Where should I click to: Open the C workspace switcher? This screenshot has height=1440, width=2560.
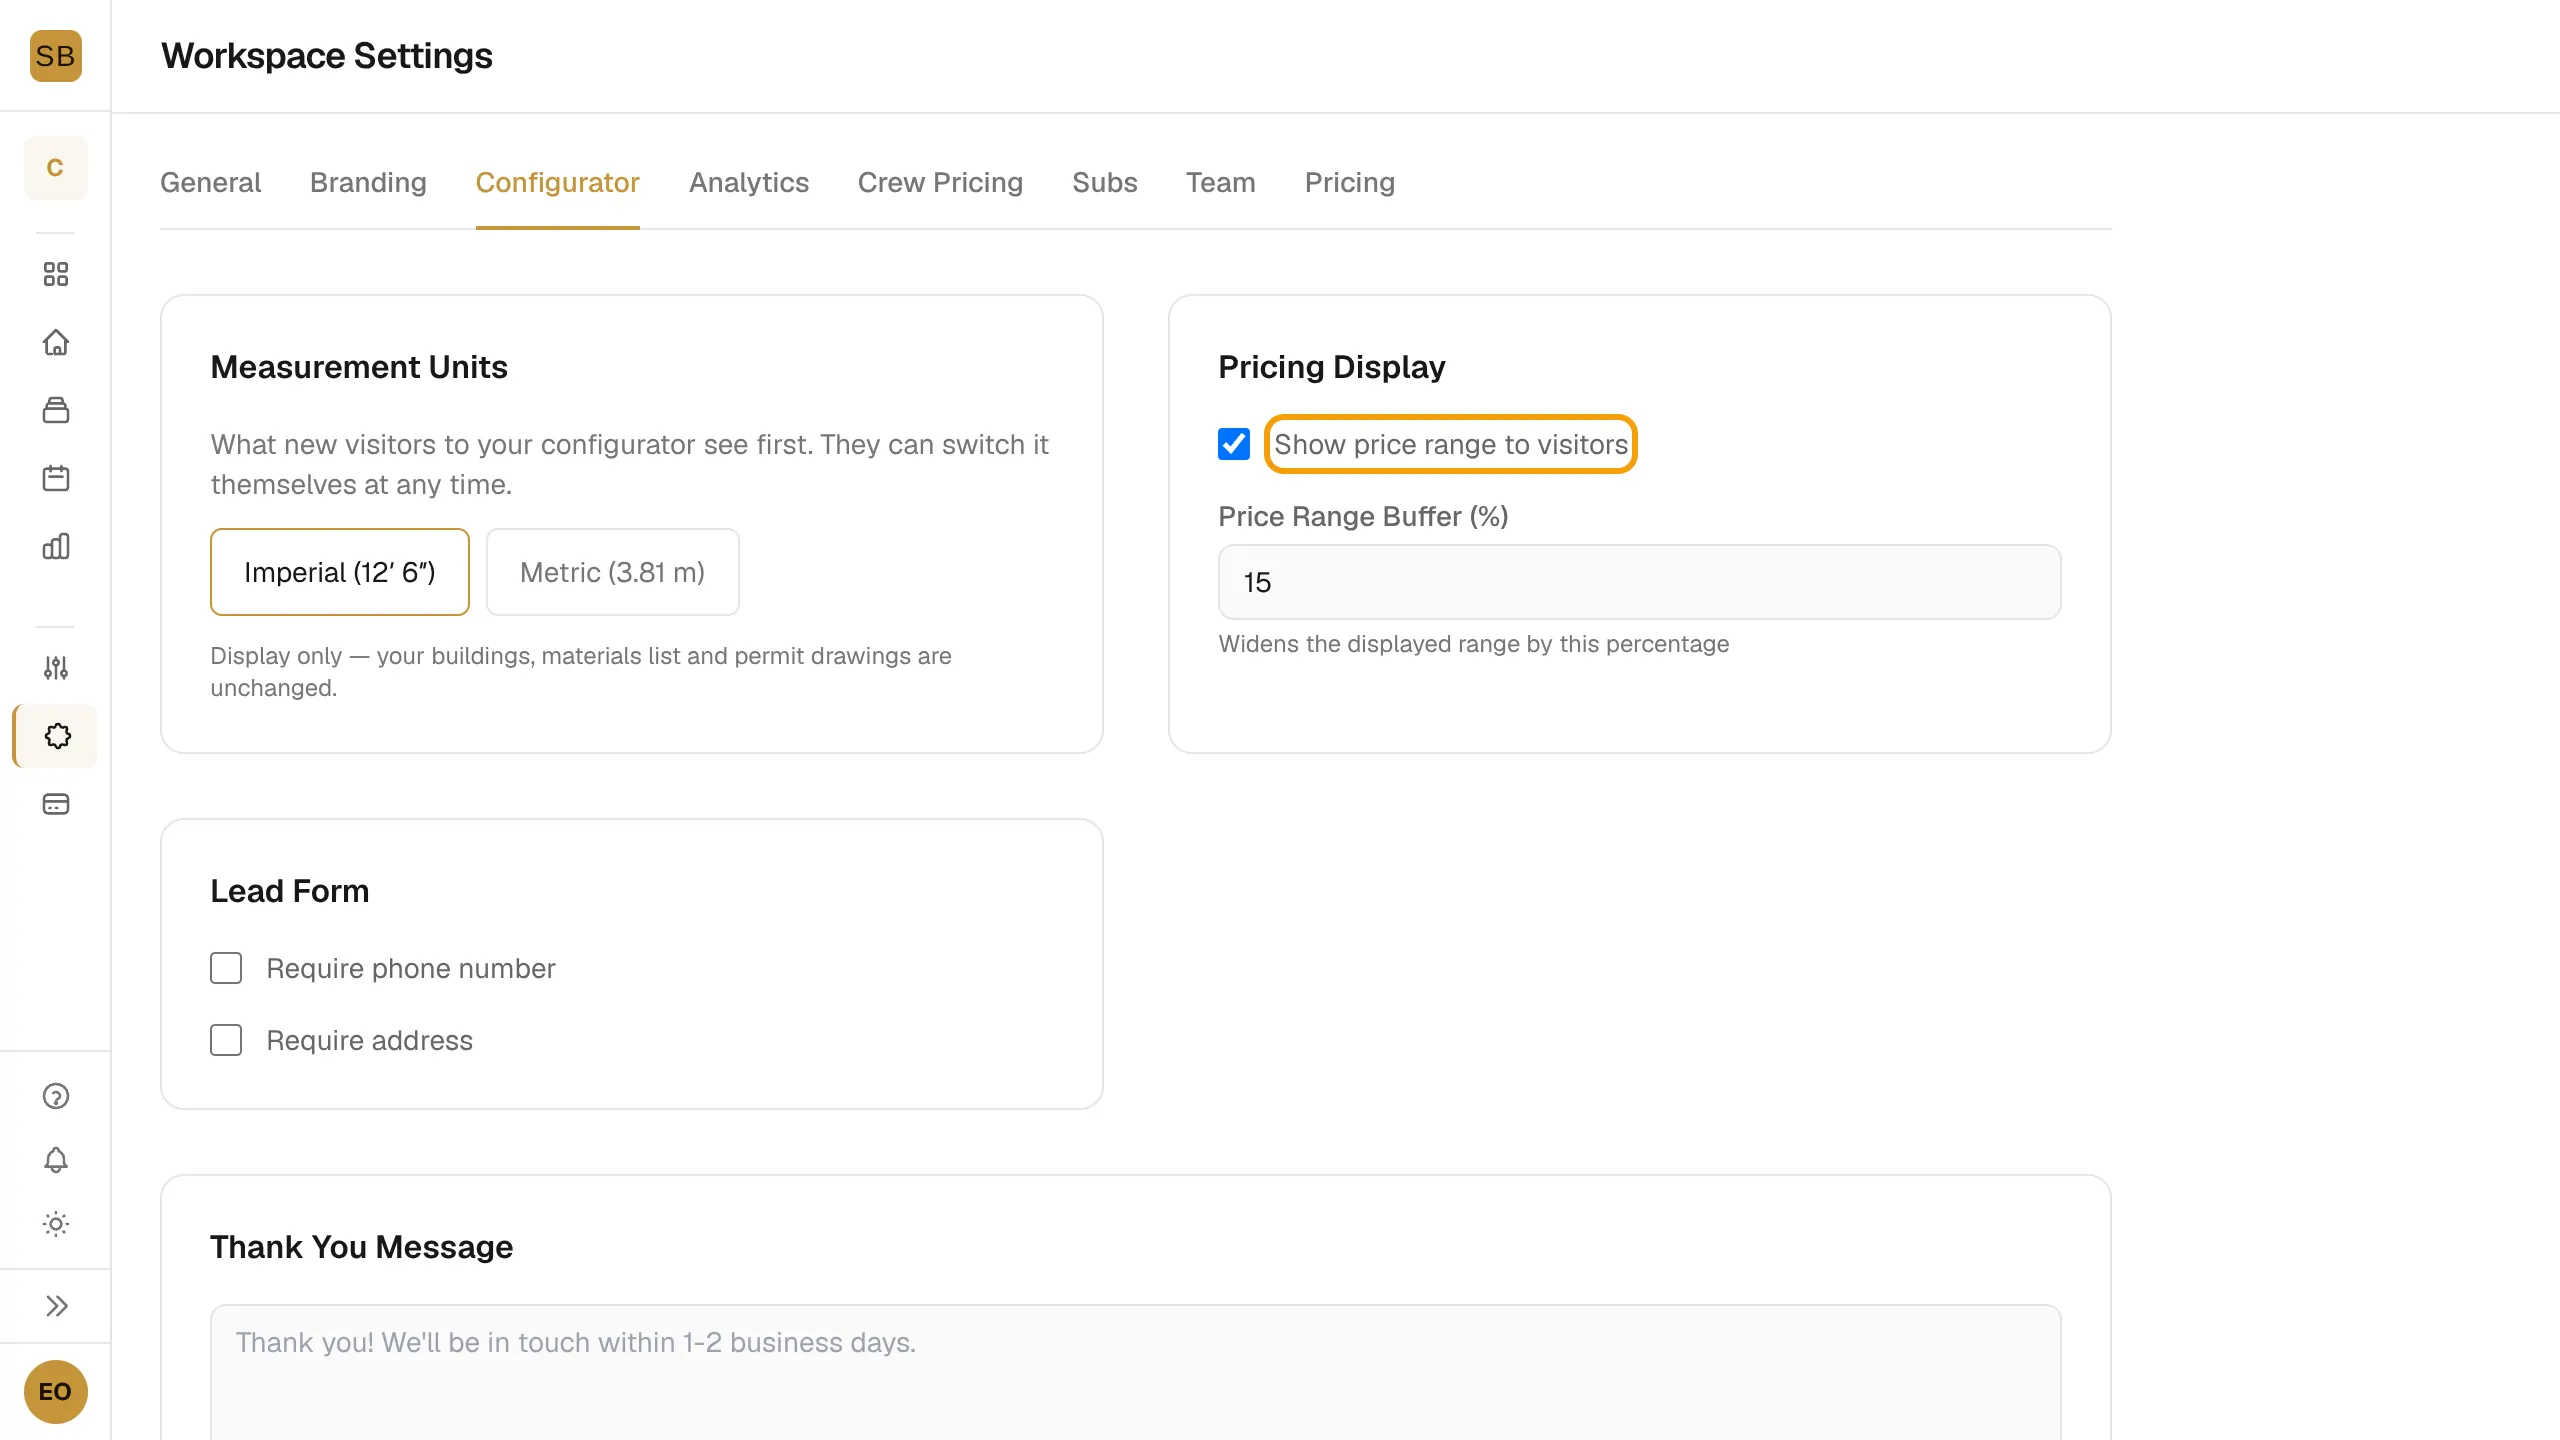(x=55, y=167)
